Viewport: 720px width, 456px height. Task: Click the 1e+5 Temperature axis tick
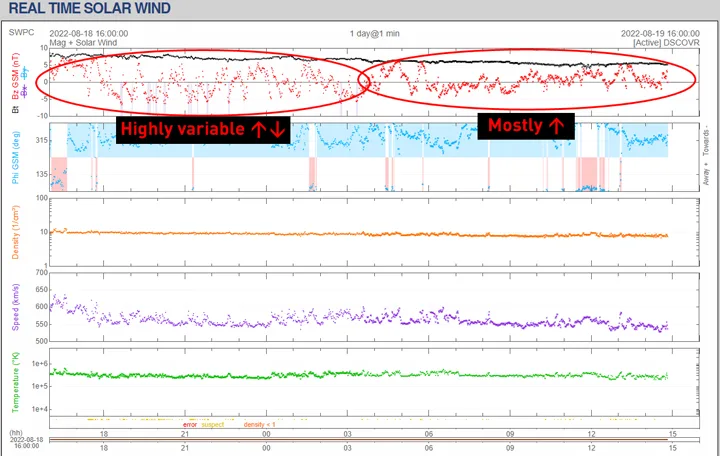[39, 386]
